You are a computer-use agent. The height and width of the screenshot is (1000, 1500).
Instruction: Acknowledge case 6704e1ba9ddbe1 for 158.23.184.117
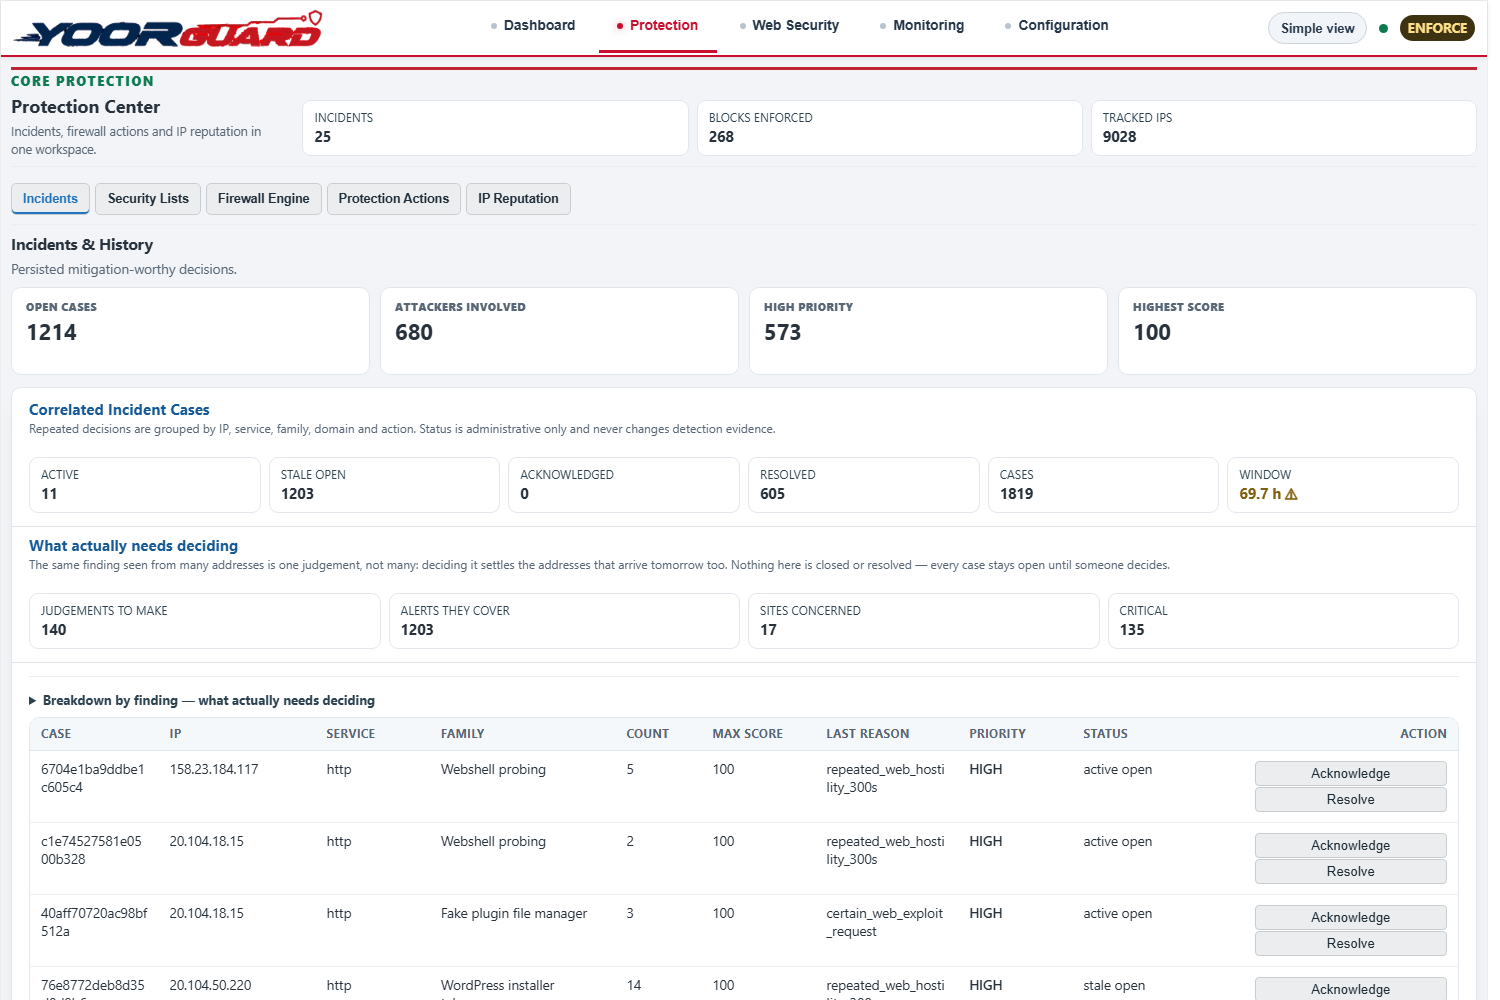[x=1350, y=773]
